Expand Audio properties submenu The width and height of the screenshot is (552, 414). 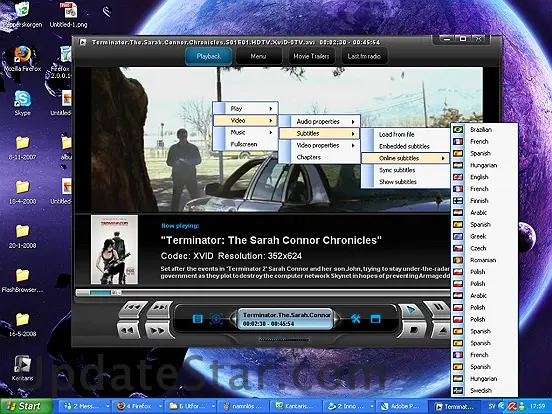320,121
